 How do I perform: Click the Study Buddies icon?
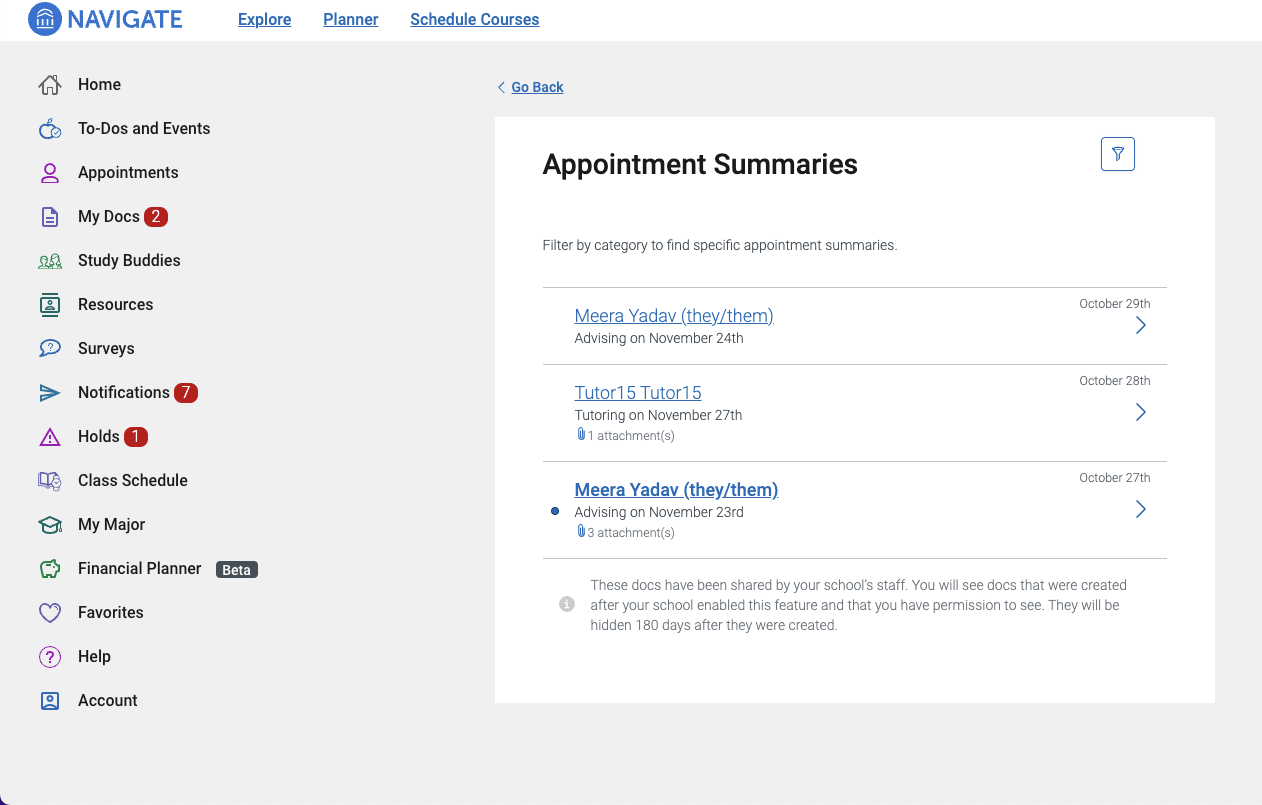[x=50, y=260]
